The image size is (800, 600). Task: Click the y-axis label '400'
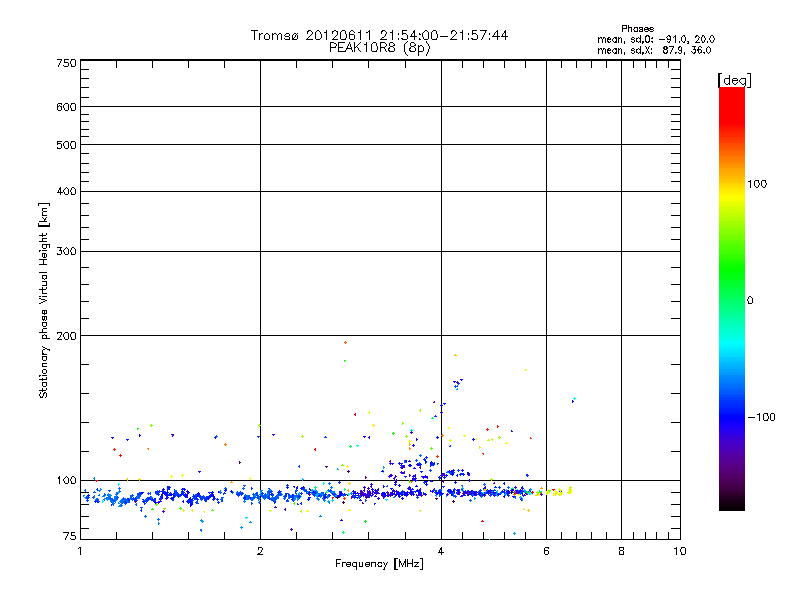67,191
